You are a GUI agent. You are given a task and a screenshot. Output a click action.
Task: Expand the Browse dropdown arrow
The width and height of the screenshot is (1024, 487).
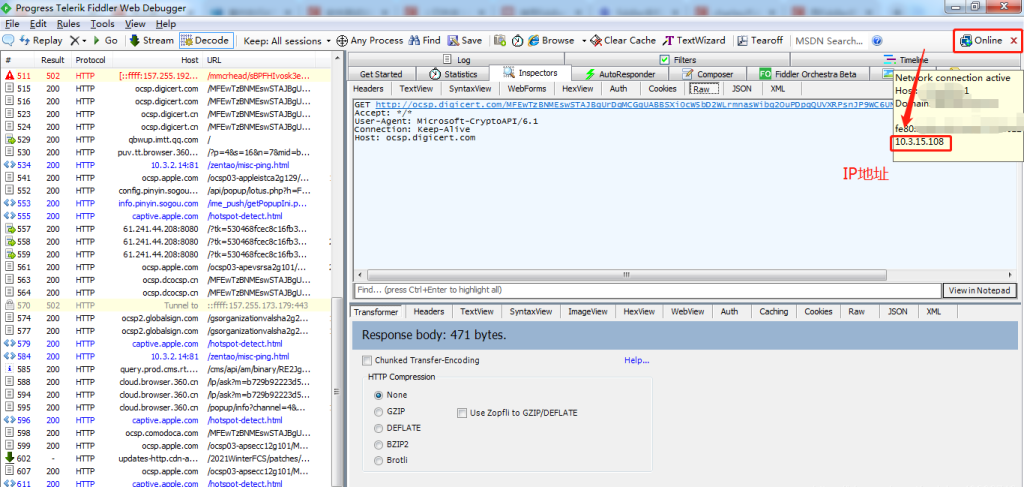point(584,40)
